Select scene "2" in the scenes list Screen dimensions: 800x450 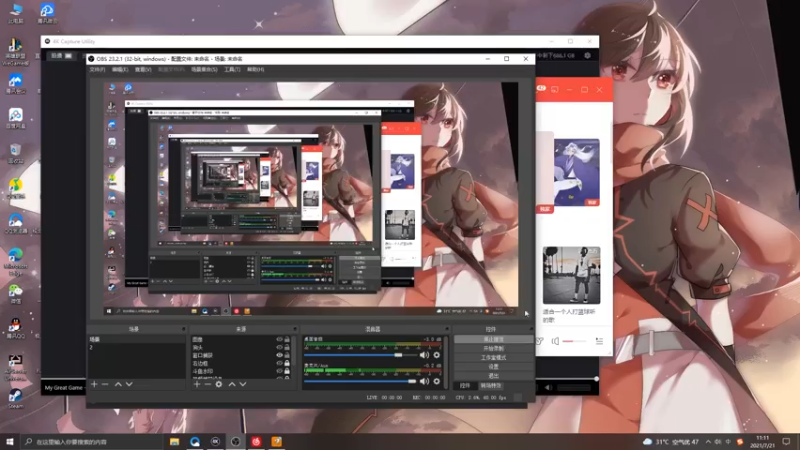pos(137,347)
